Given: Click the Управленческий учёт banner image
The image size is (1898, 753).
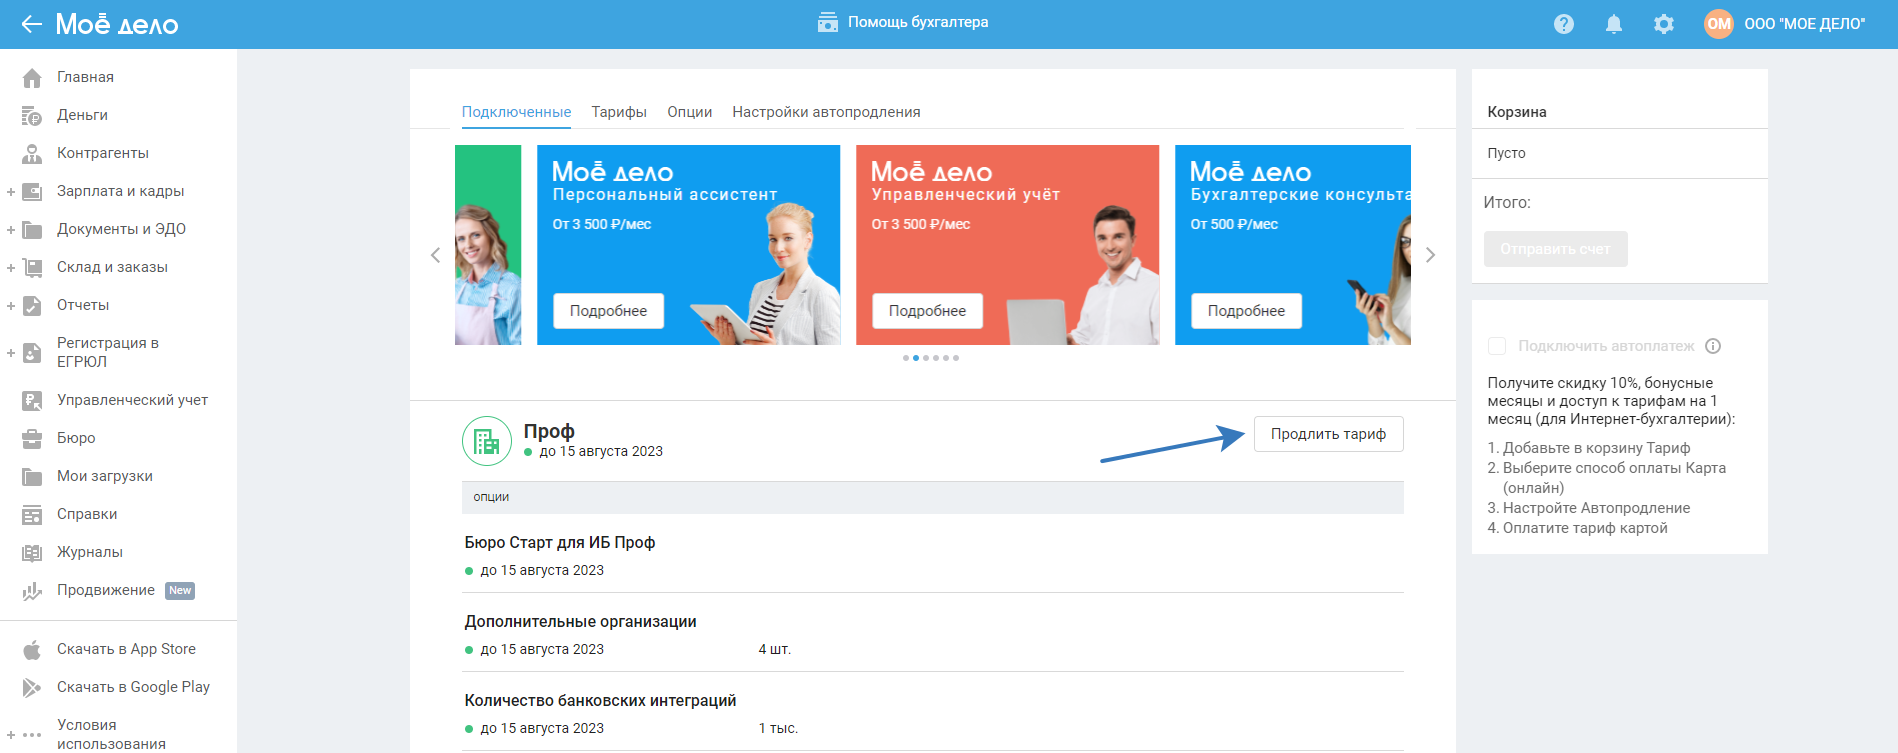Looking at the screenshot, I should [x=1007, y=245].
